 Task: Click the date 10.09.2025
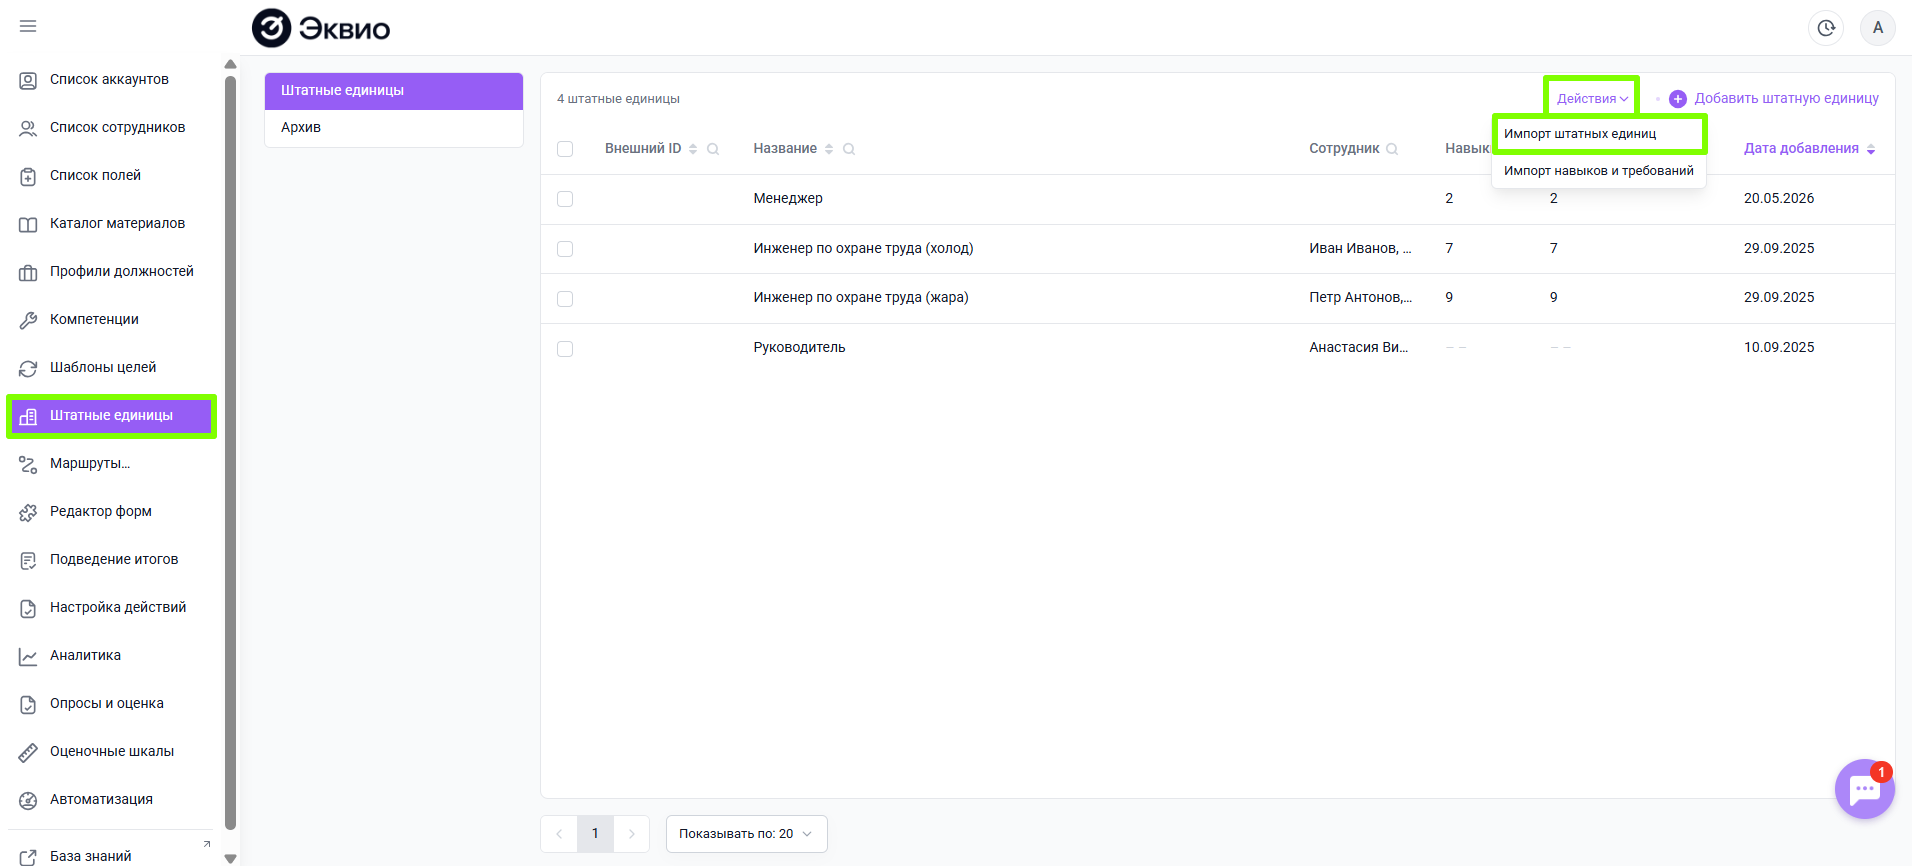1779,348
